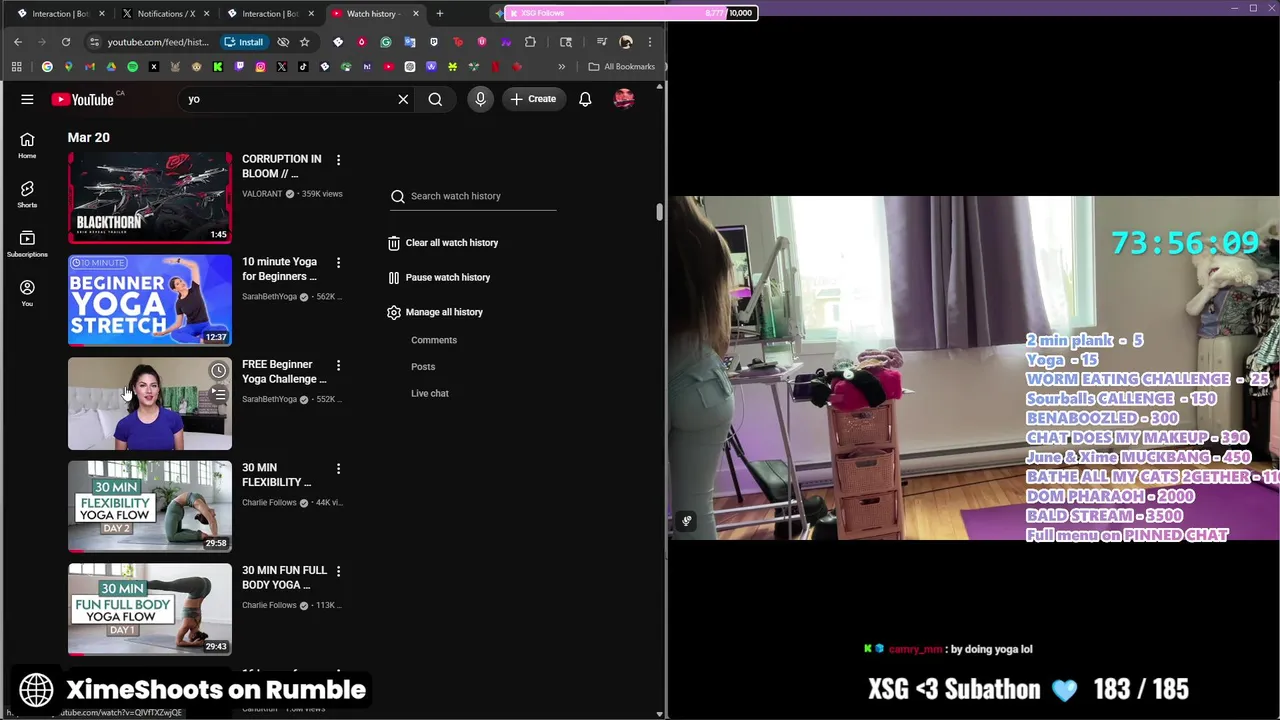Open the Google Drive bookmark
The width and height of the screenshot is (1280, 720).
pos(111,67)
